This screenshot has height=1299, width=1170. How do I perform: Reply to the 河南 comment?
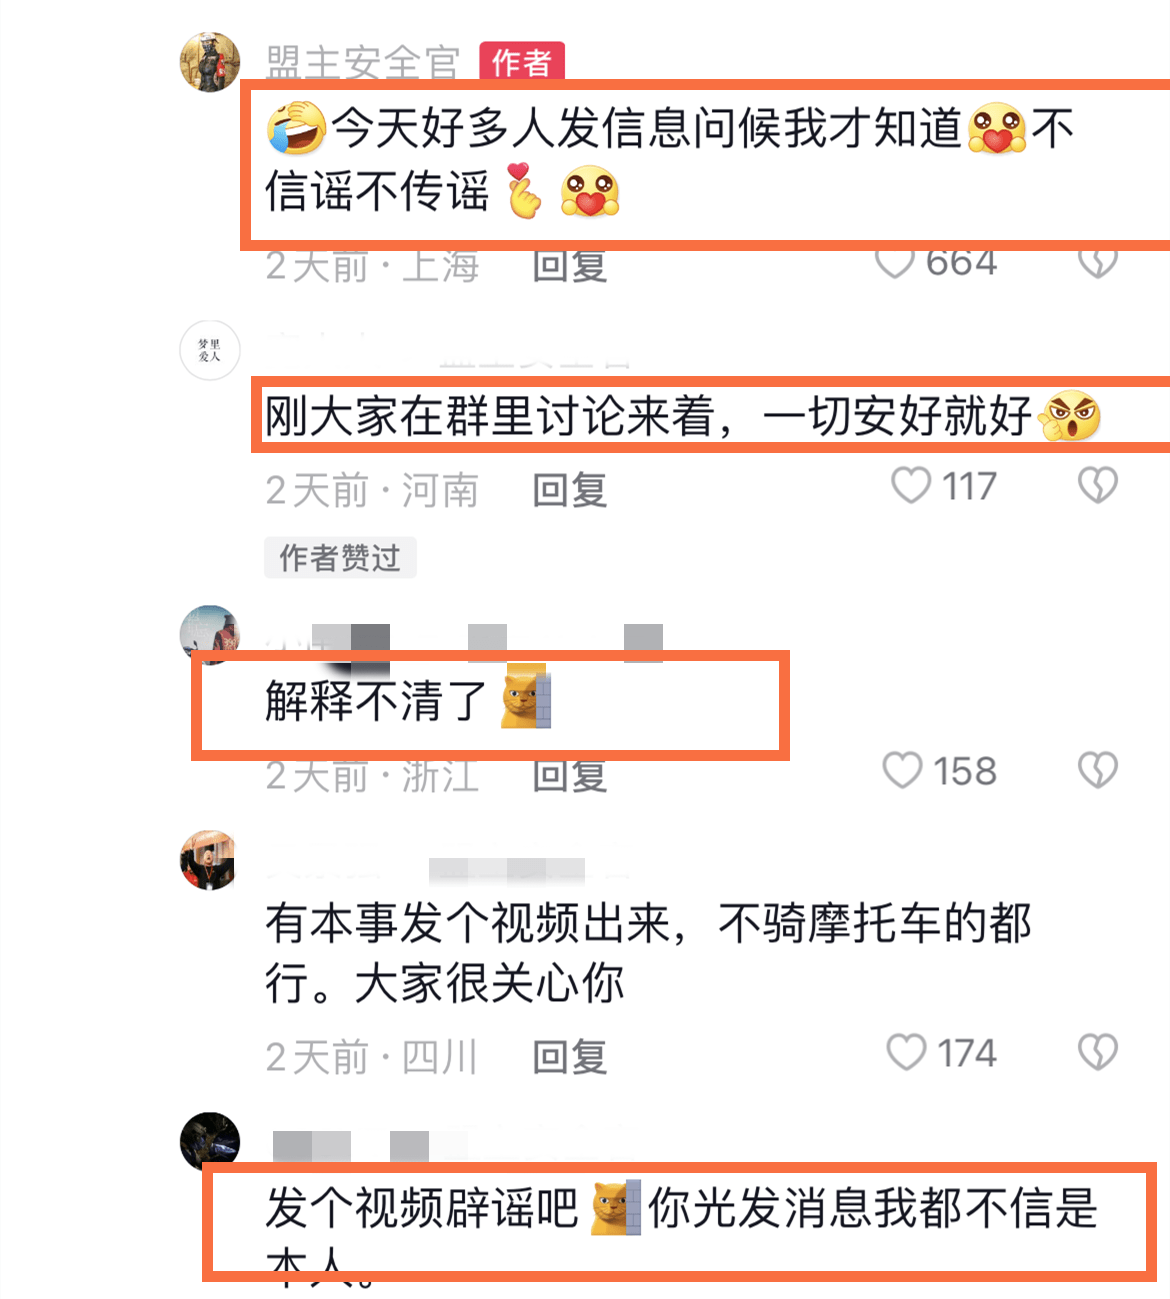569,490
